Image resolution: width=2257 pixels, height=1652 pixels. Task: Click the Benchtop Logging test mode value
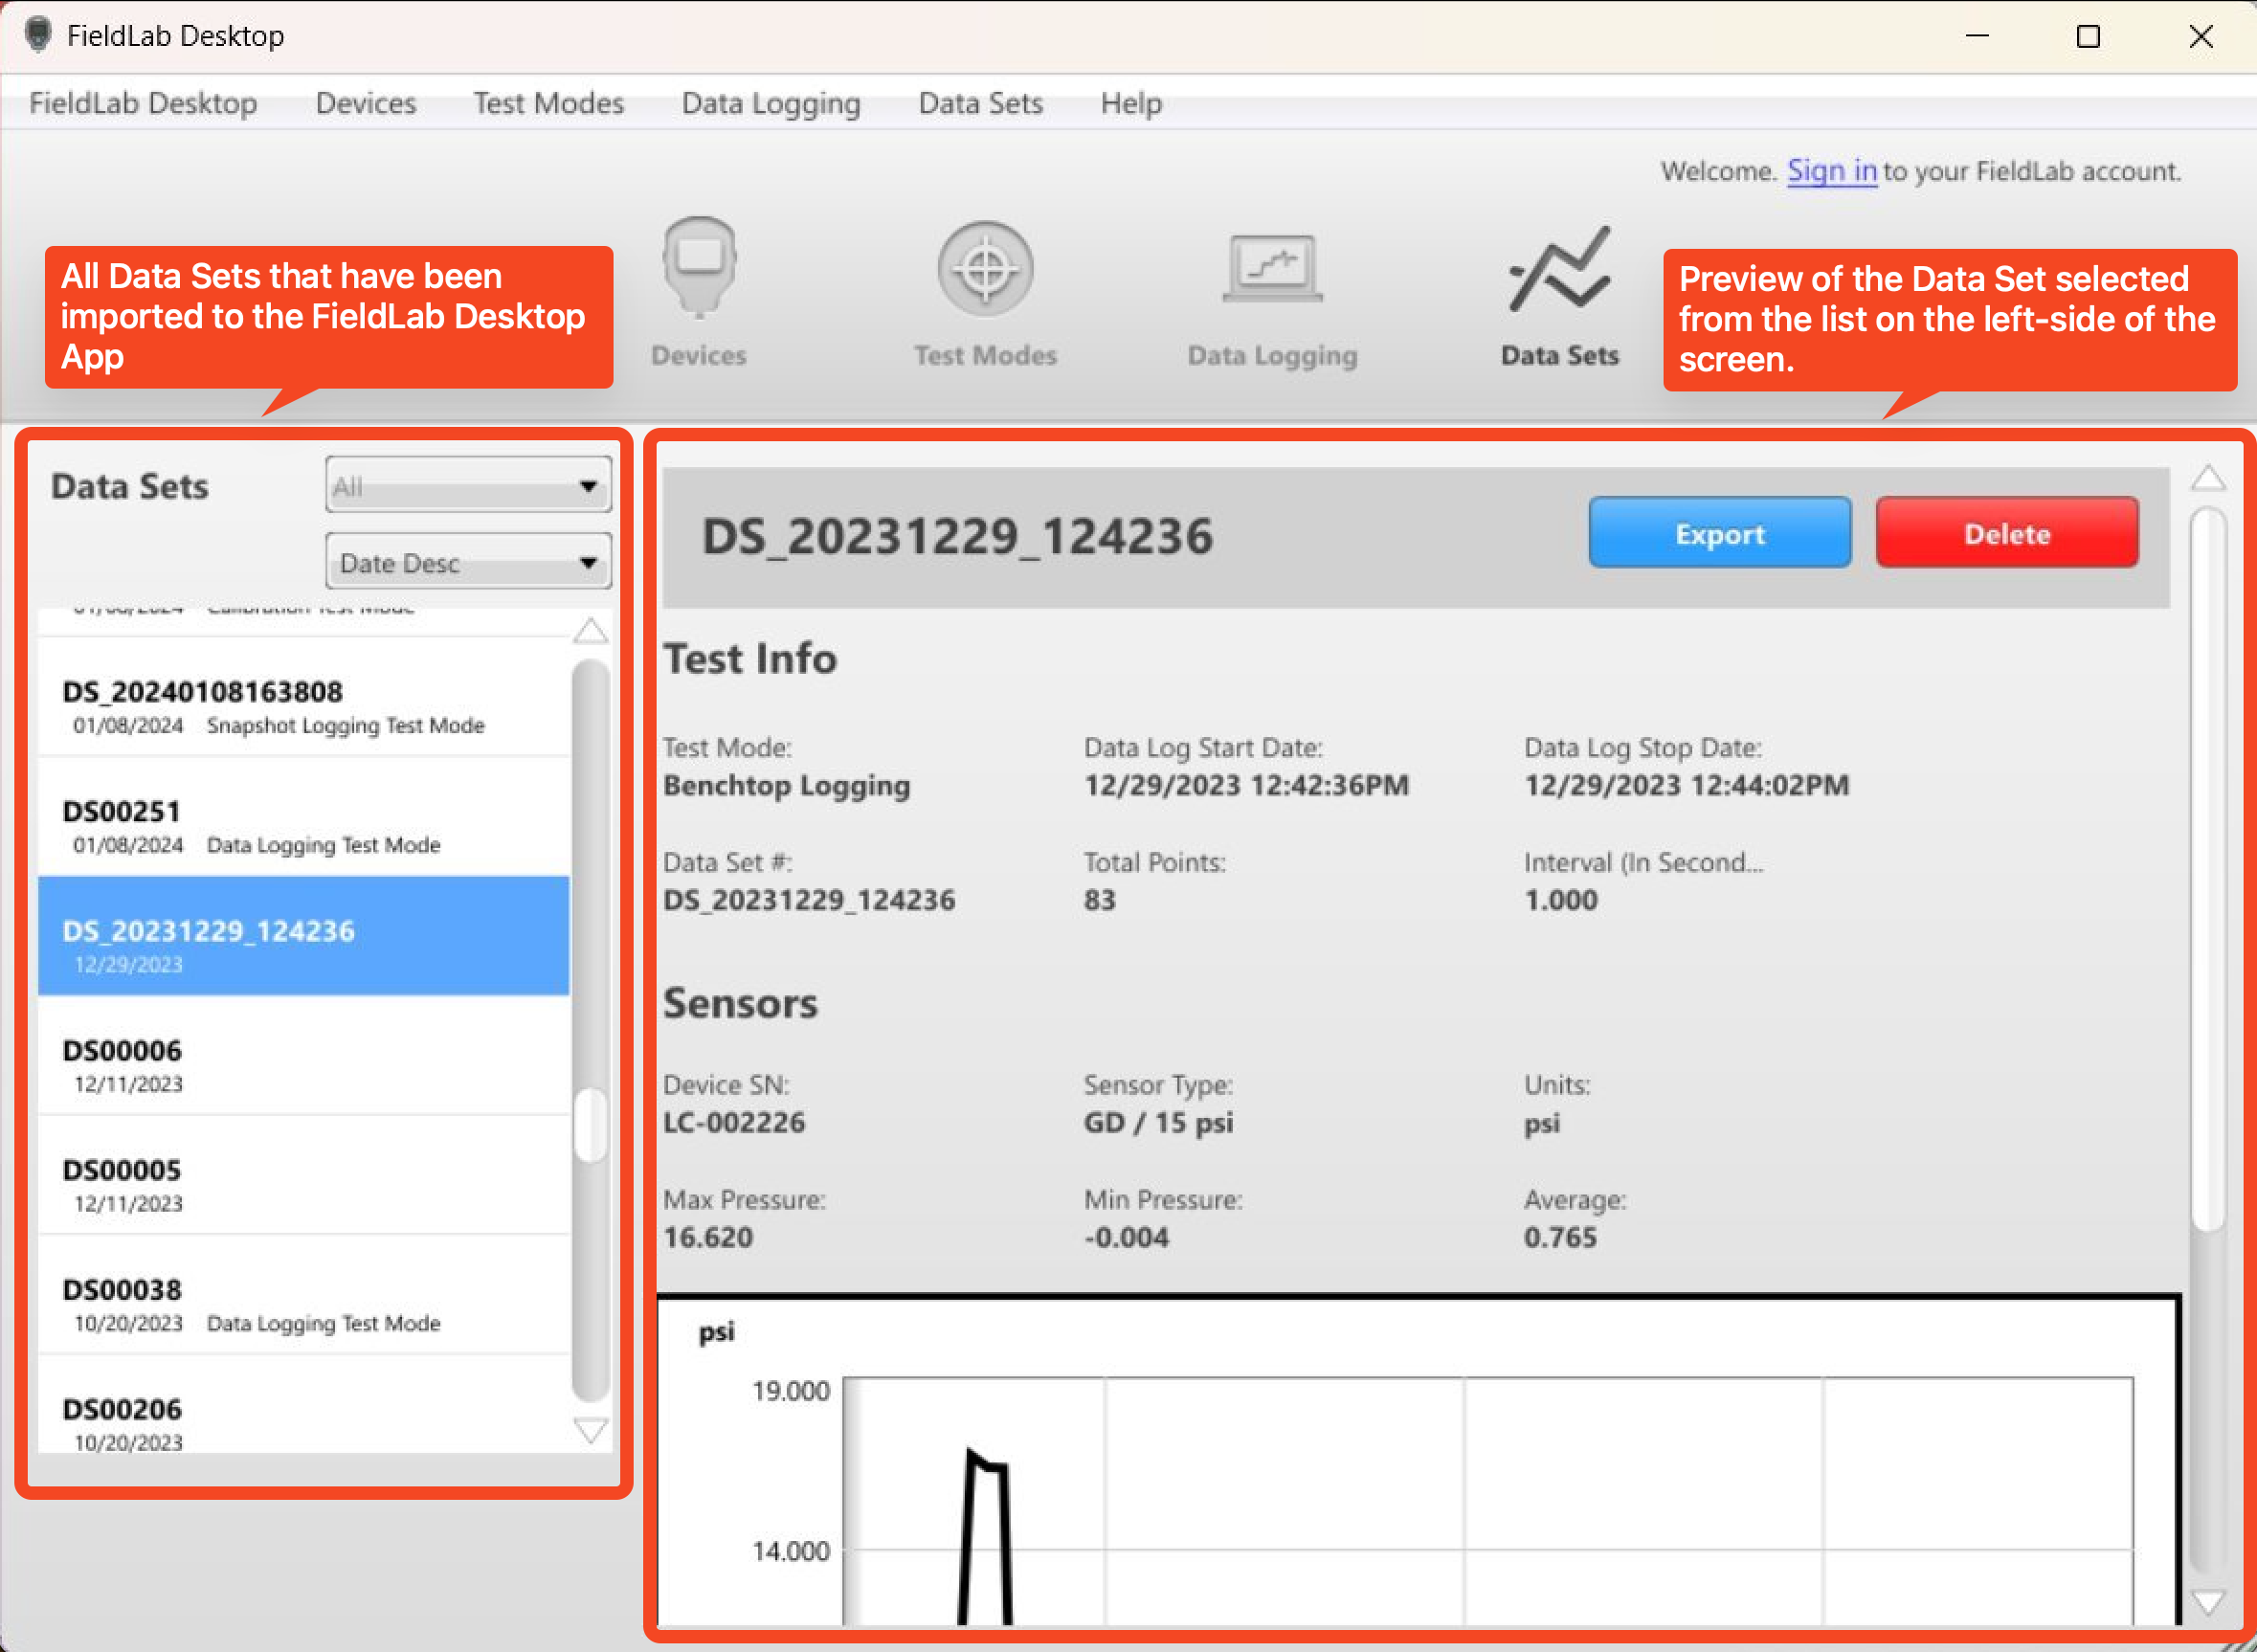tap(787, 786)
